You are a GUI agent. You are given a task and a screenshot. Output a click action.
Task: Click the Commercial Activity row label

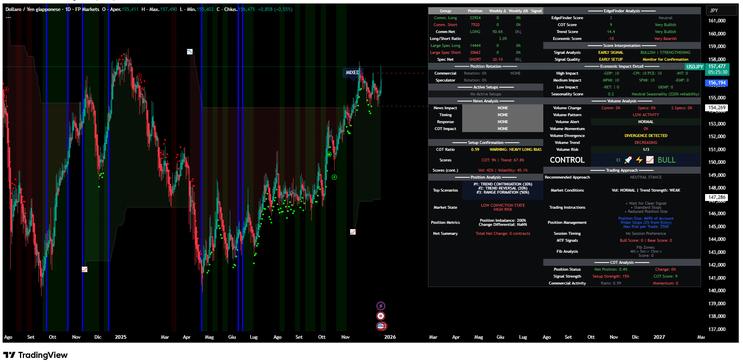coord(567,283)
